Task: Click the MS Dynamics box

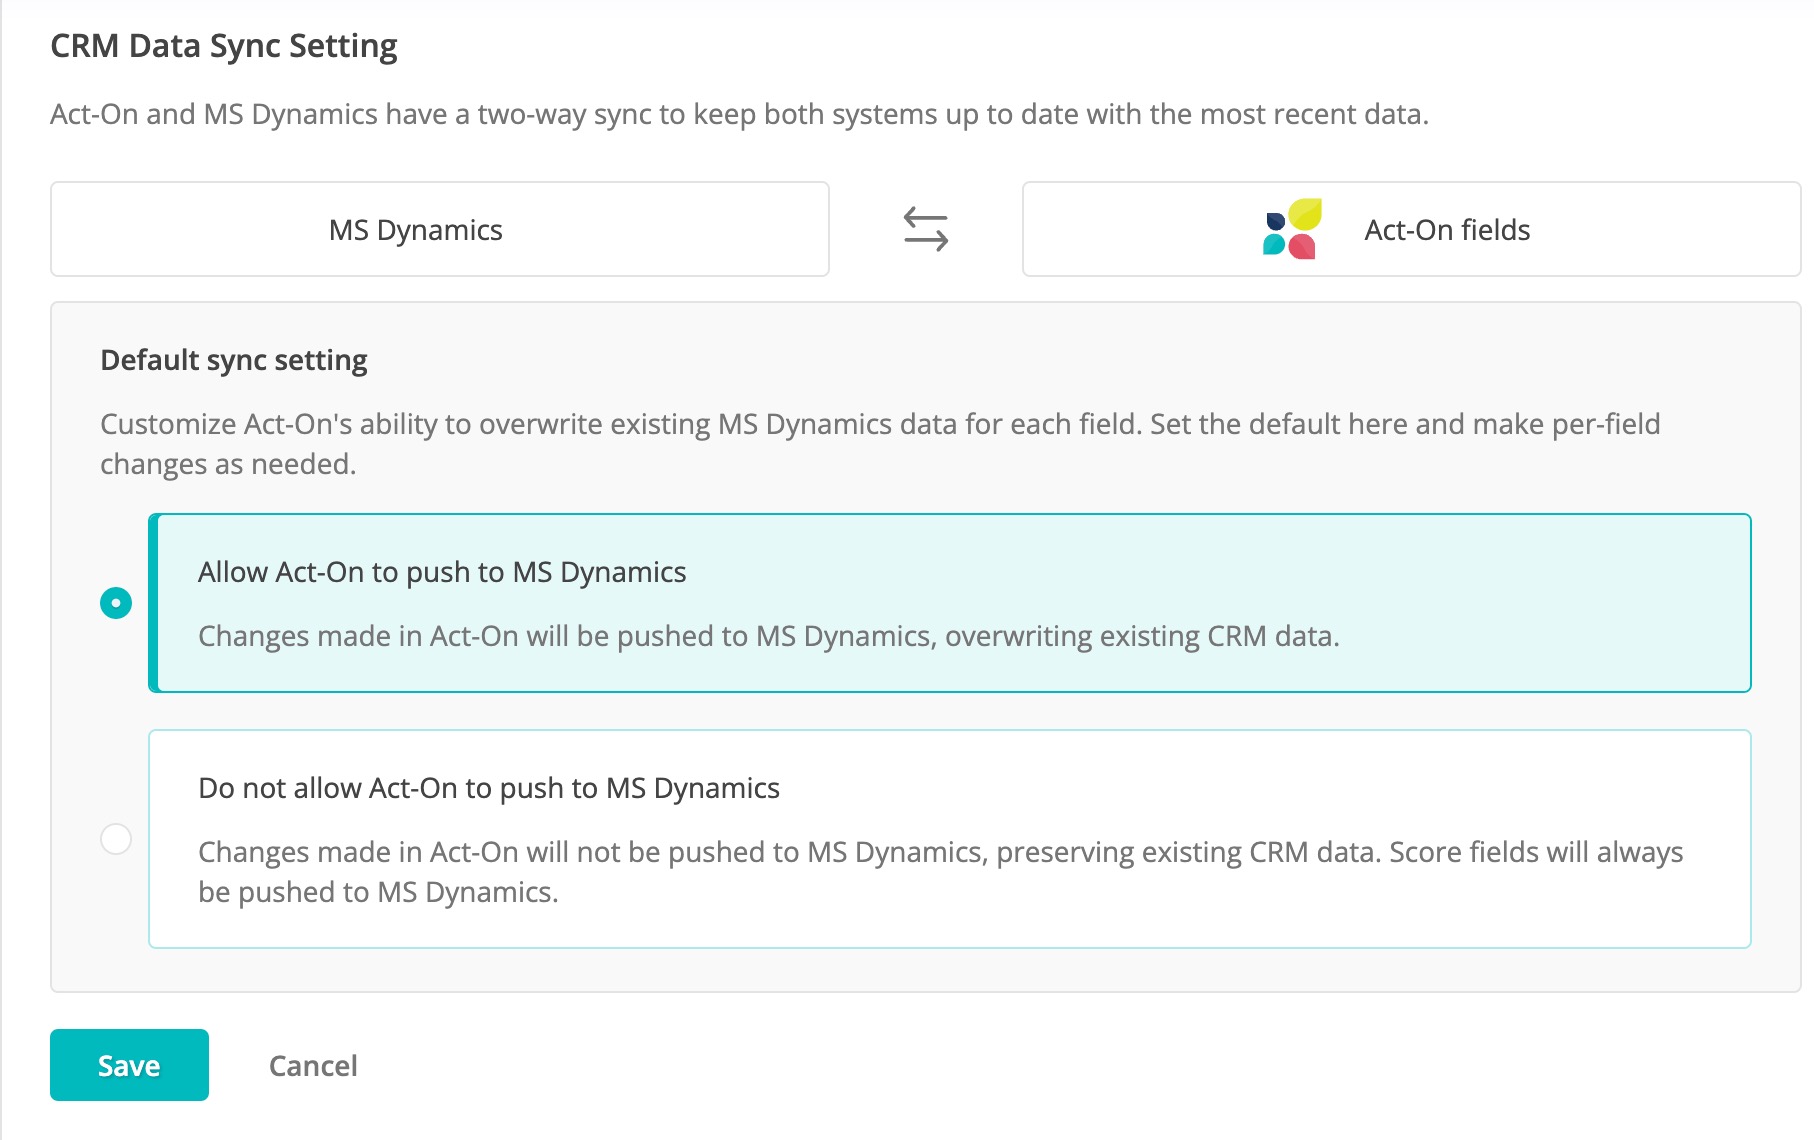Action: point(440,229)
